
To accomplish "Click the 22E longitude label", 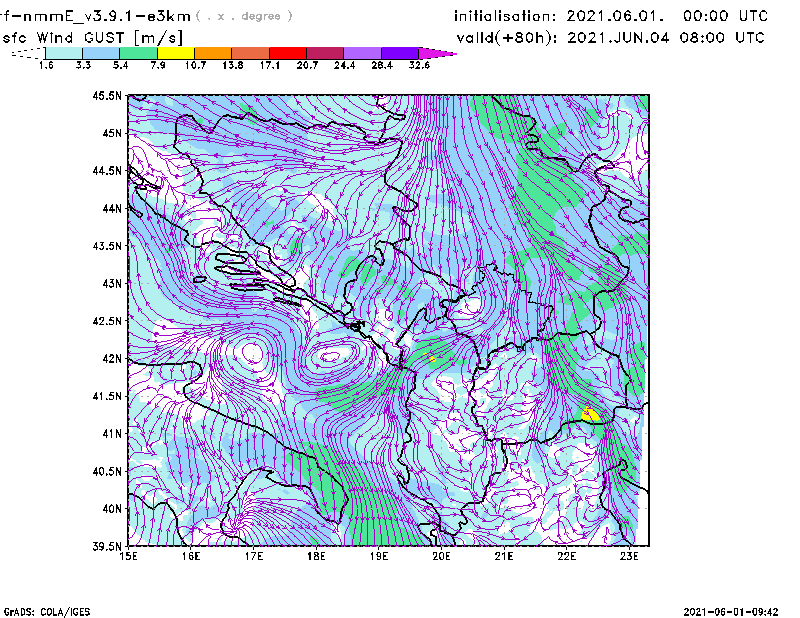I will (x=566, y=556).
